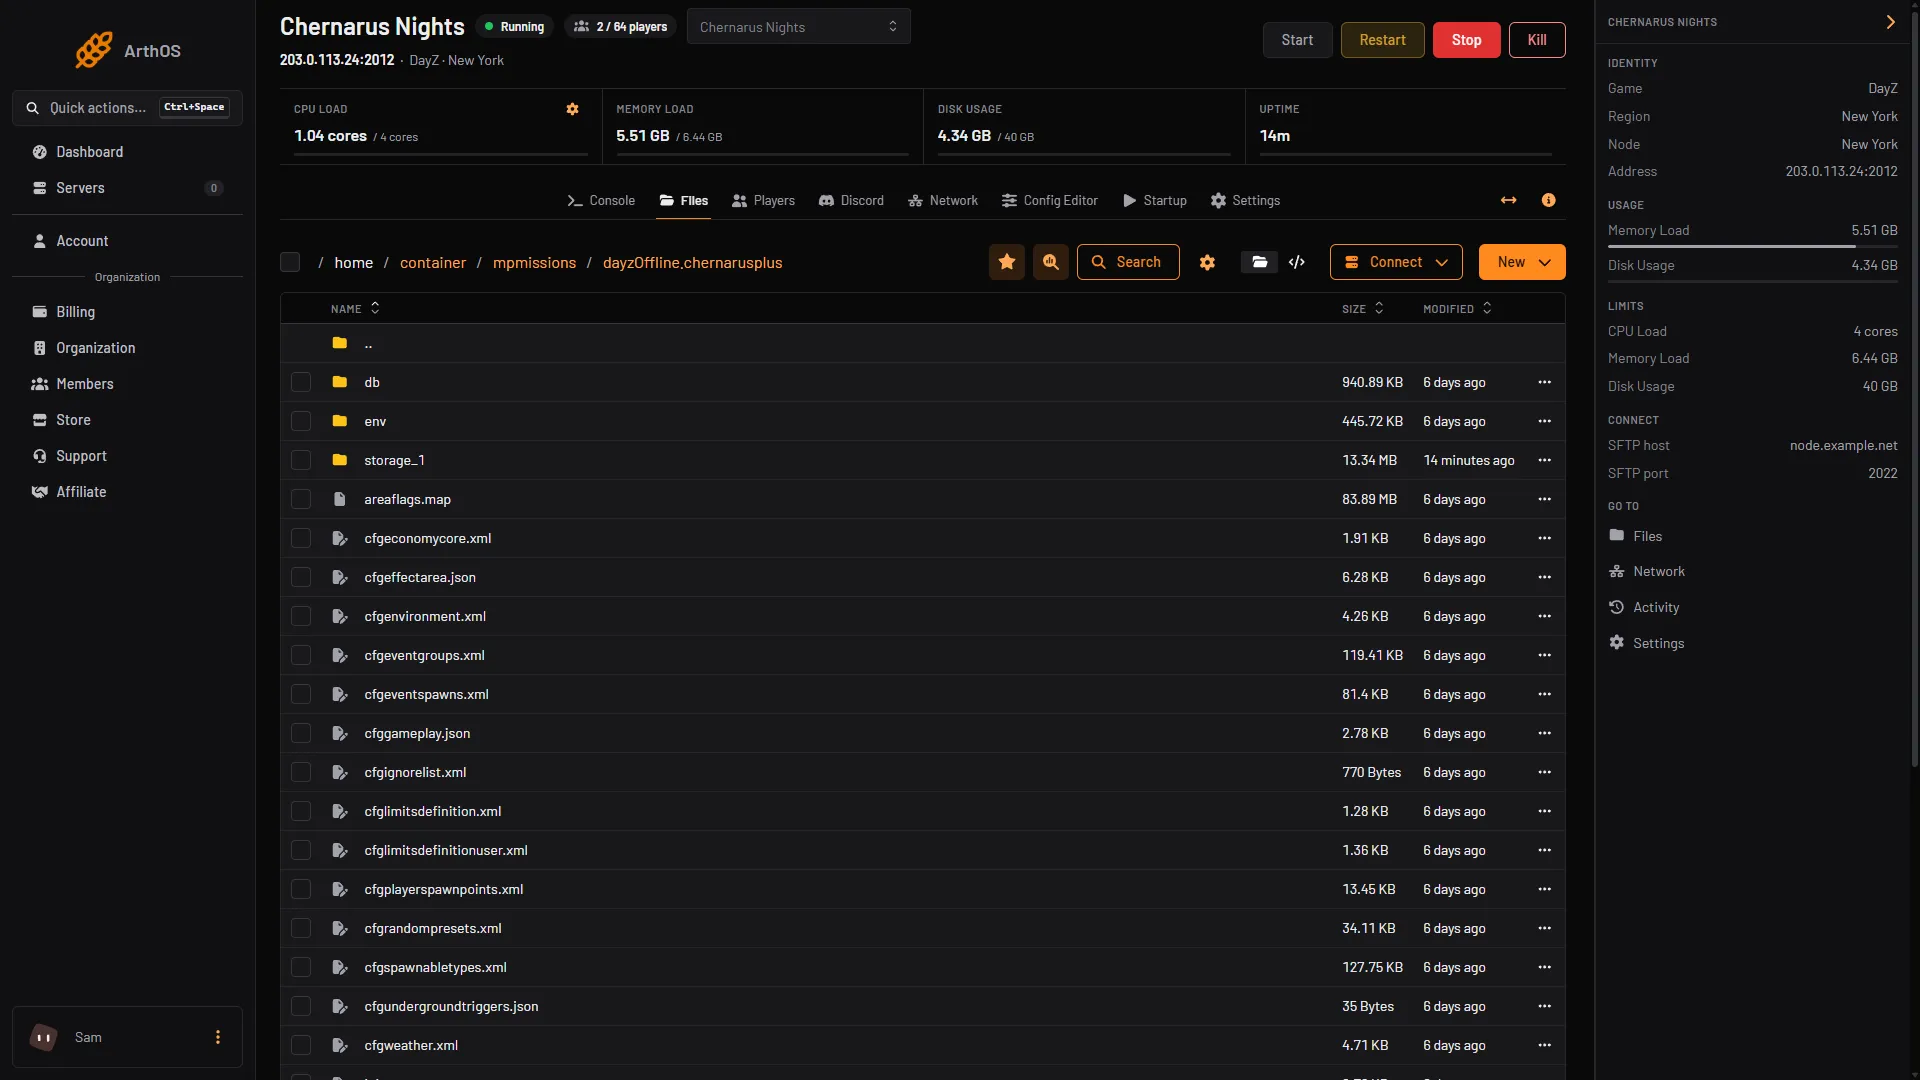Click the db folder icon
This screenshot has width=1920, height=1080.
pyautogui.click(x=339, y=382)
